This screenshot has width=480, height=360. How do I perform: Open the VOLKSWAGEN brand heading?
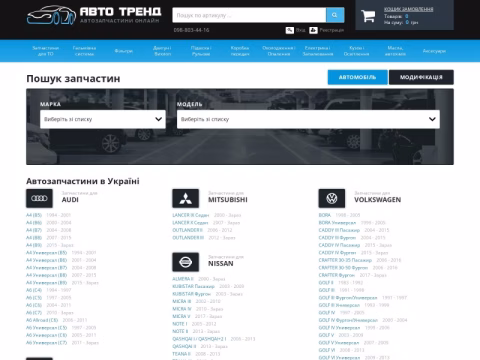tap(378, 200)
